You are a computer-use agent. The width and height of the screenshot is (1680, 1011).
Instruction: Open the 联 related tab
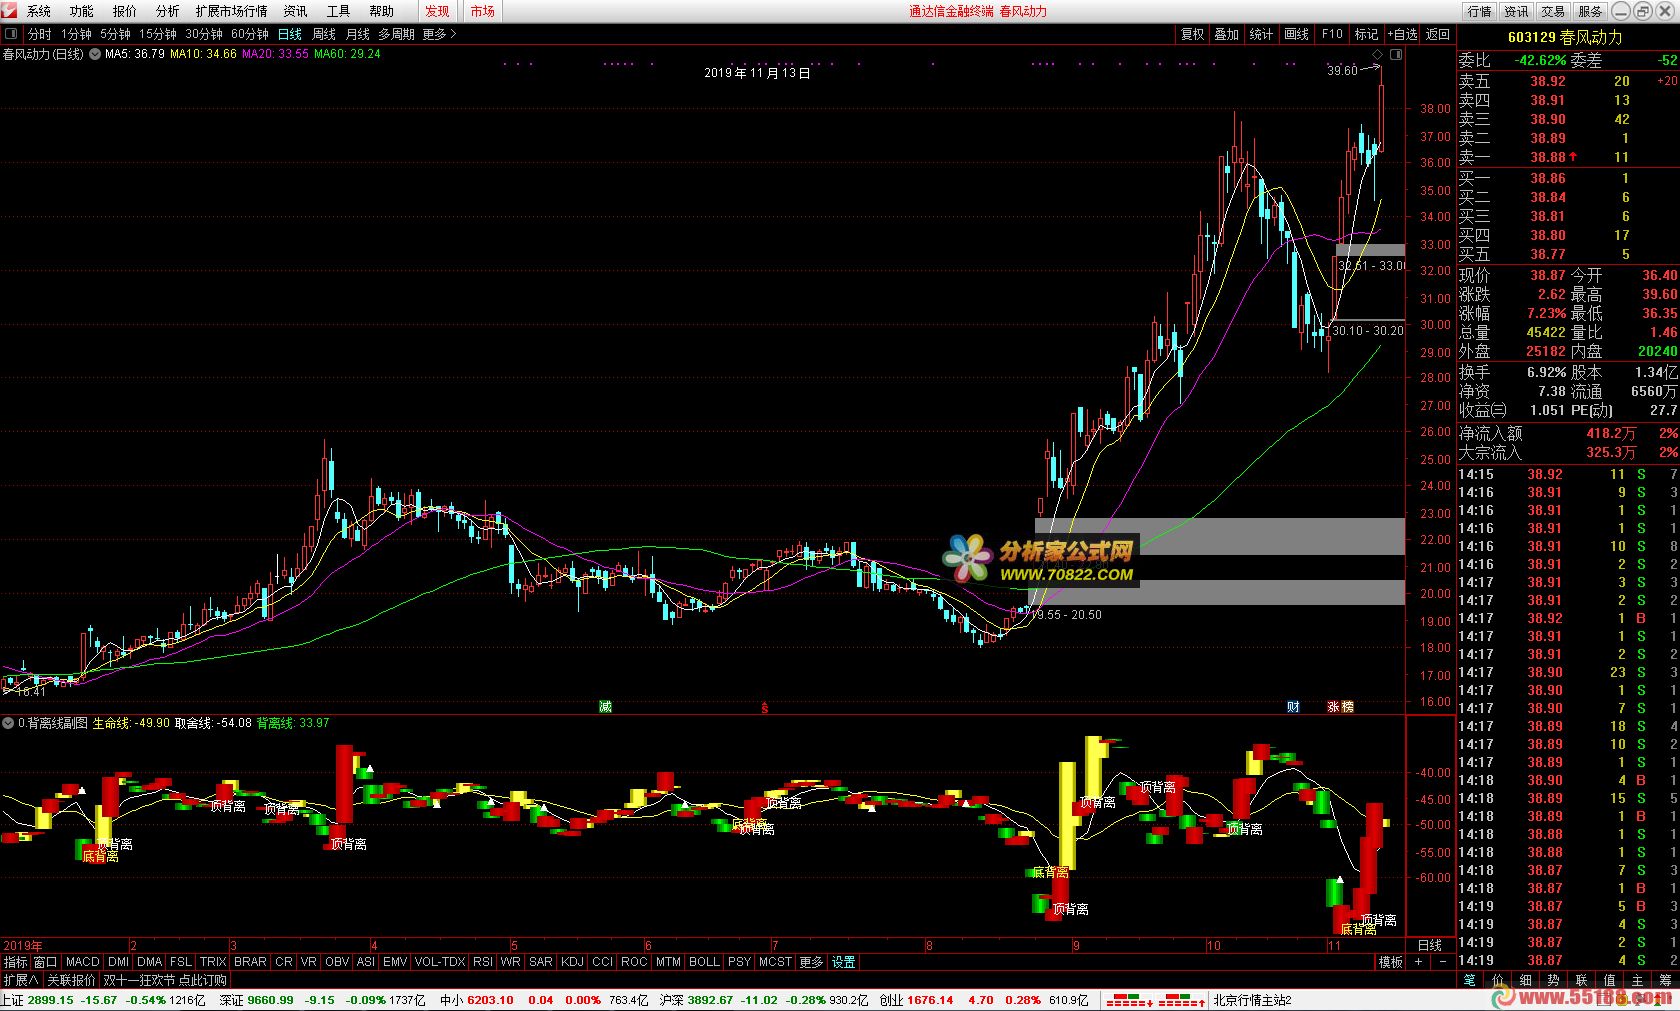(x=1582, y=980)
